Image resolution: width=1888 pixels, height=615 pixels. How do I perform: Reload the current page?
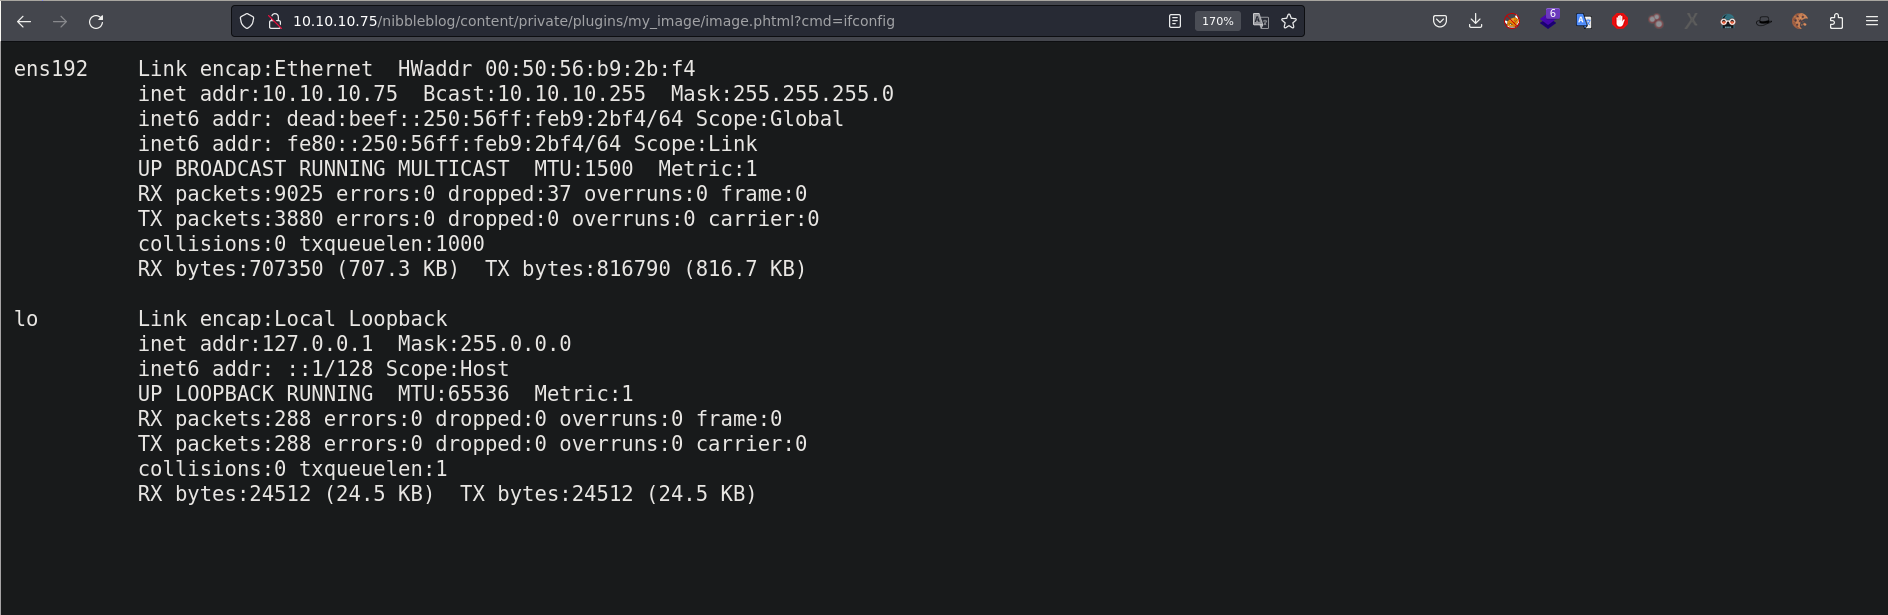tap(96, 21)
